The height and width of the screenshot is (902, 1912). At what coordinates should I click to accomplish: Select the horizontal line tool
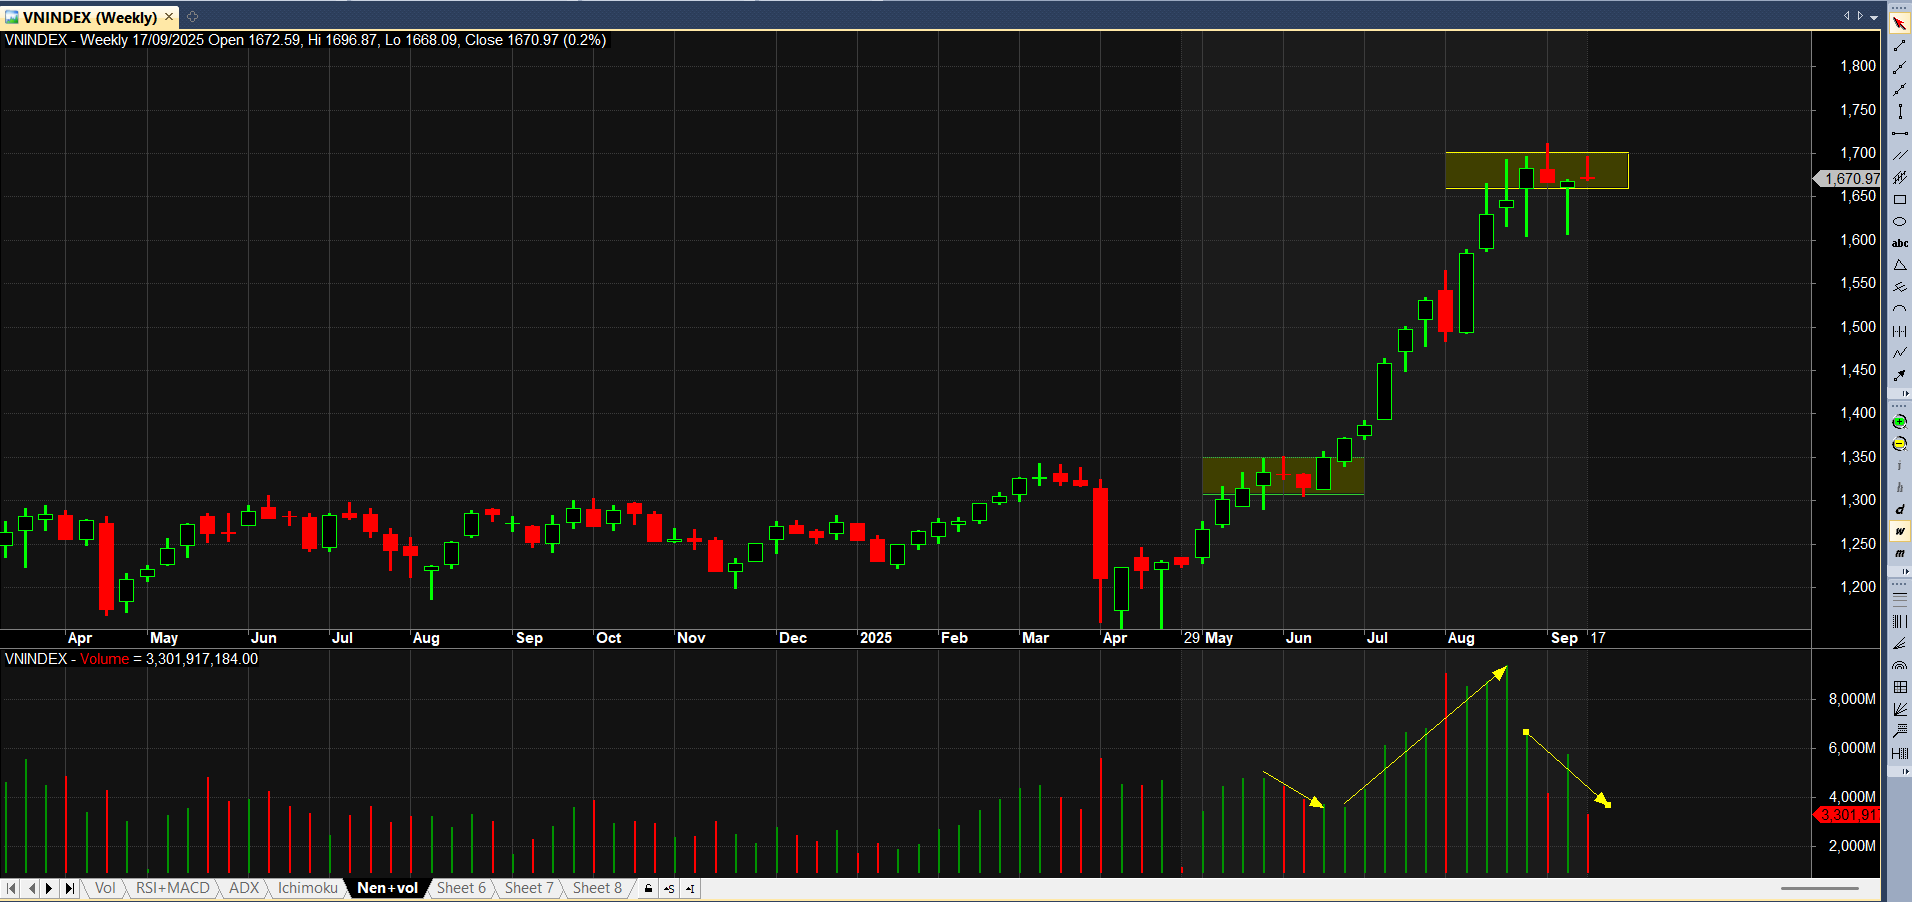click(1900, 133)
